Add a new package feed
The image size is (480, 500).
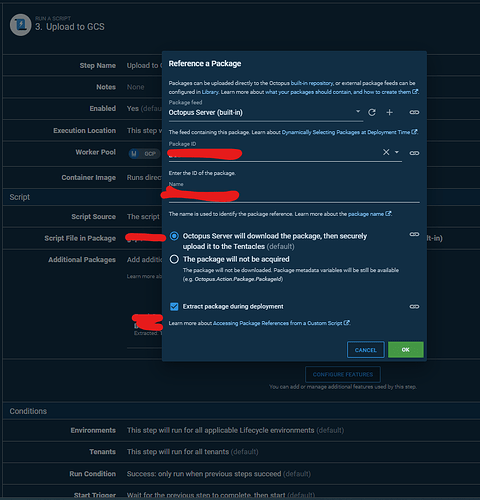click(x=389, y=113)
